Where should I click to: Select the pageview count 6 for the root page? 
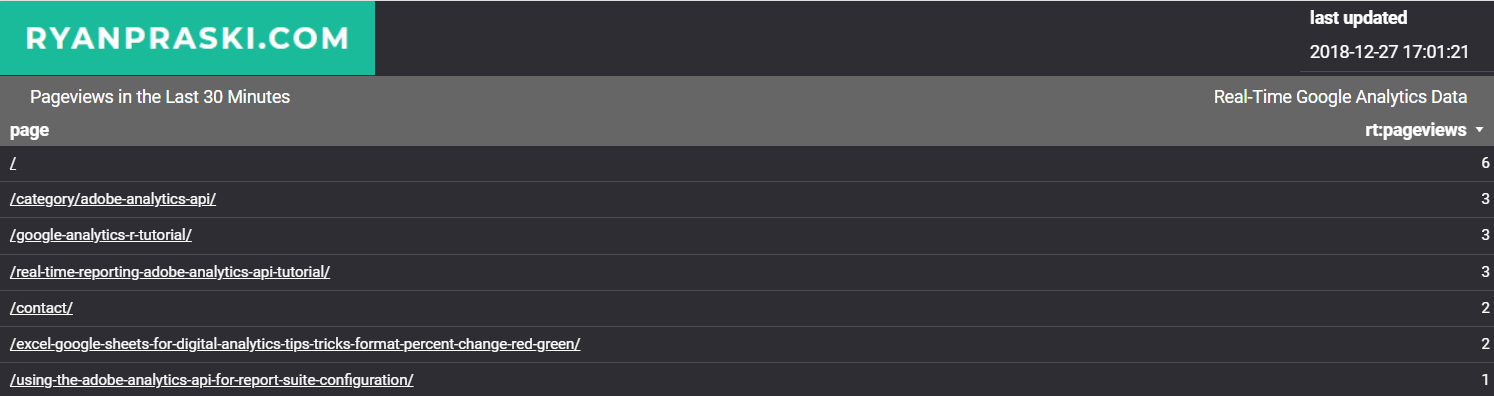click(x=1485, y=163)
